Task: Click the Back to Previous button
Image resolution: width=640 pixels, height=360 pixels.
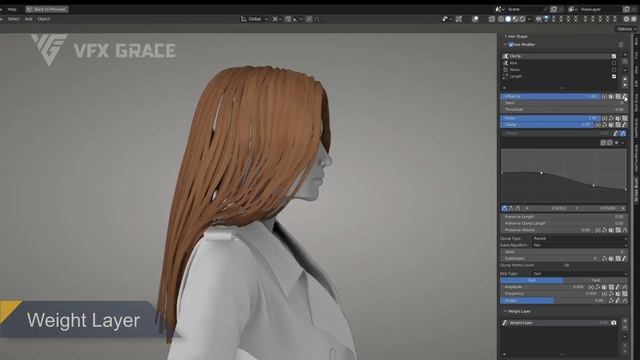Action: coord(46,9)
